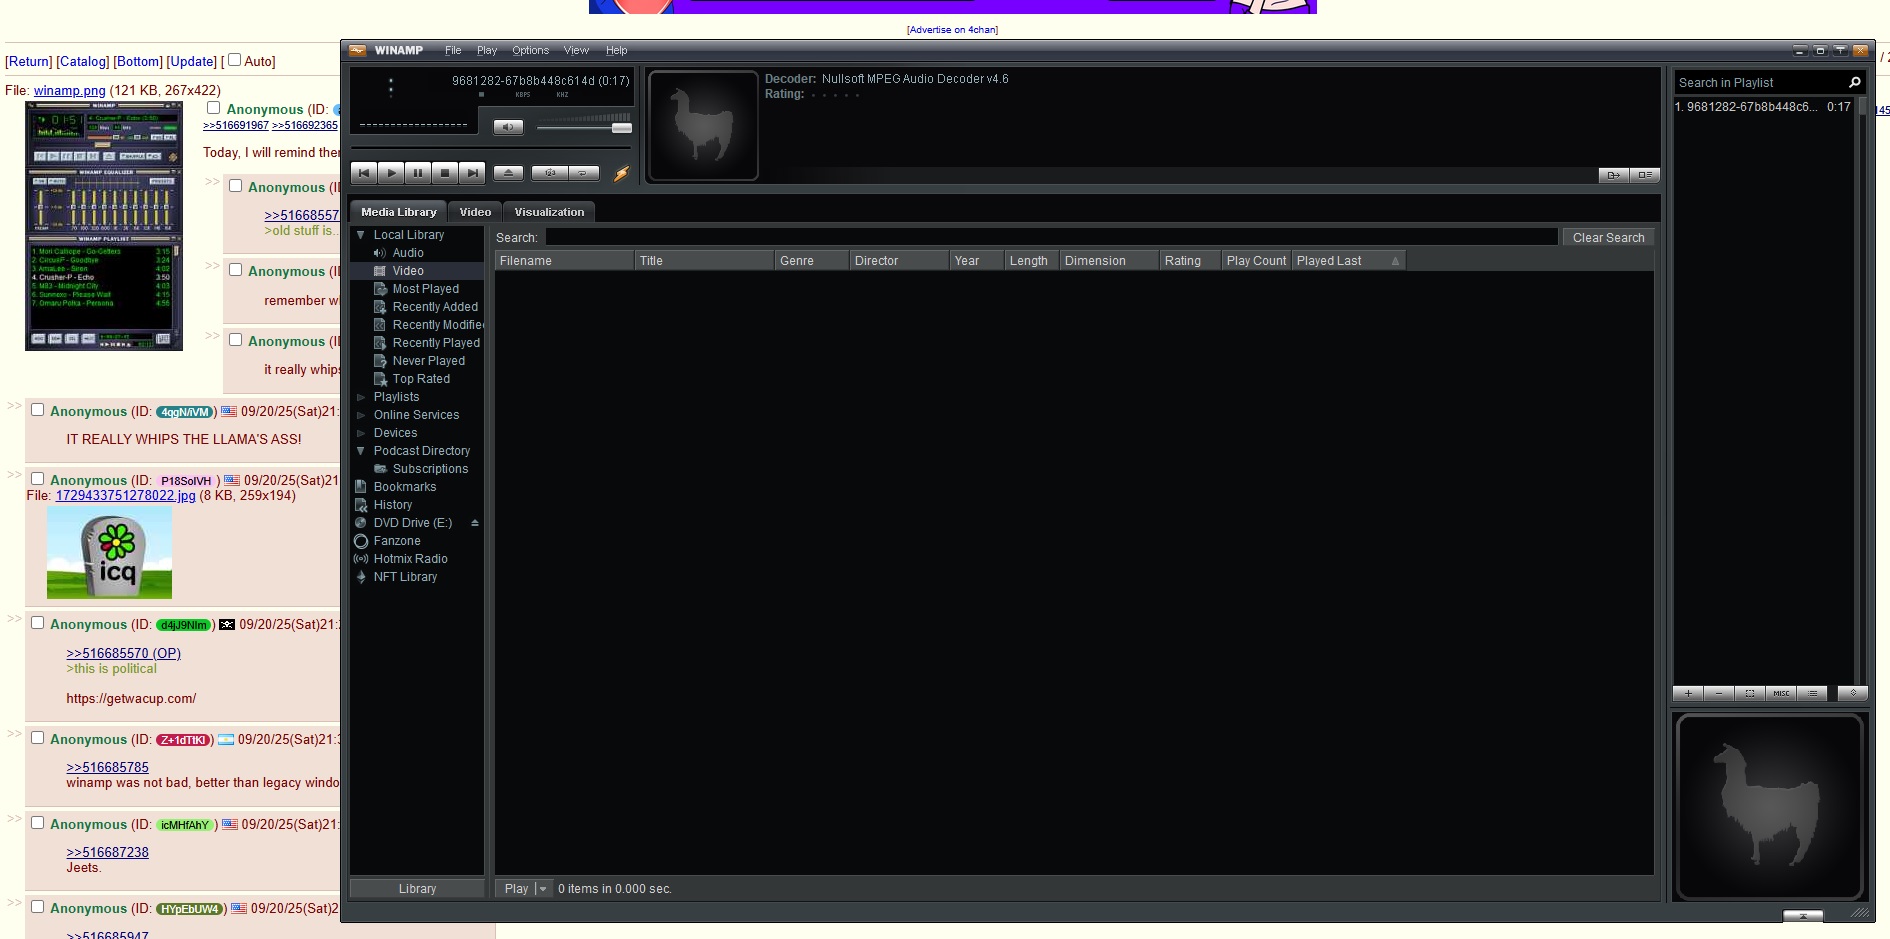This screenshot has width=1890, height=939.
Task: Open the playlist list options button
Action: pyautogui.click(x=1812, y=693)
